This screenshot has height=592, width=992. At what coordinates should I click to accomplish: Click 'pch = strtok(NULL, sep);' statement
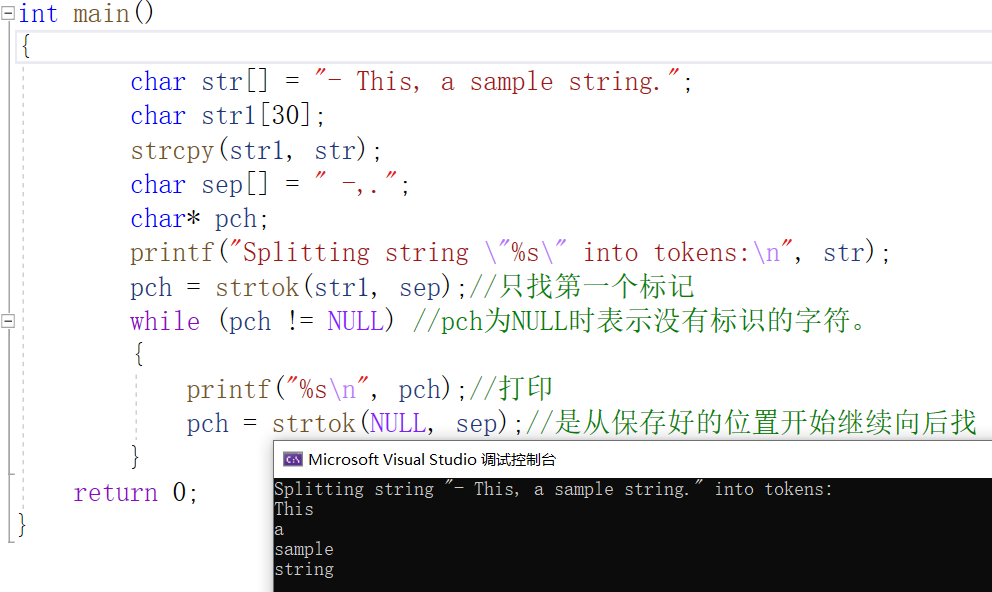[x=354, y=424]
